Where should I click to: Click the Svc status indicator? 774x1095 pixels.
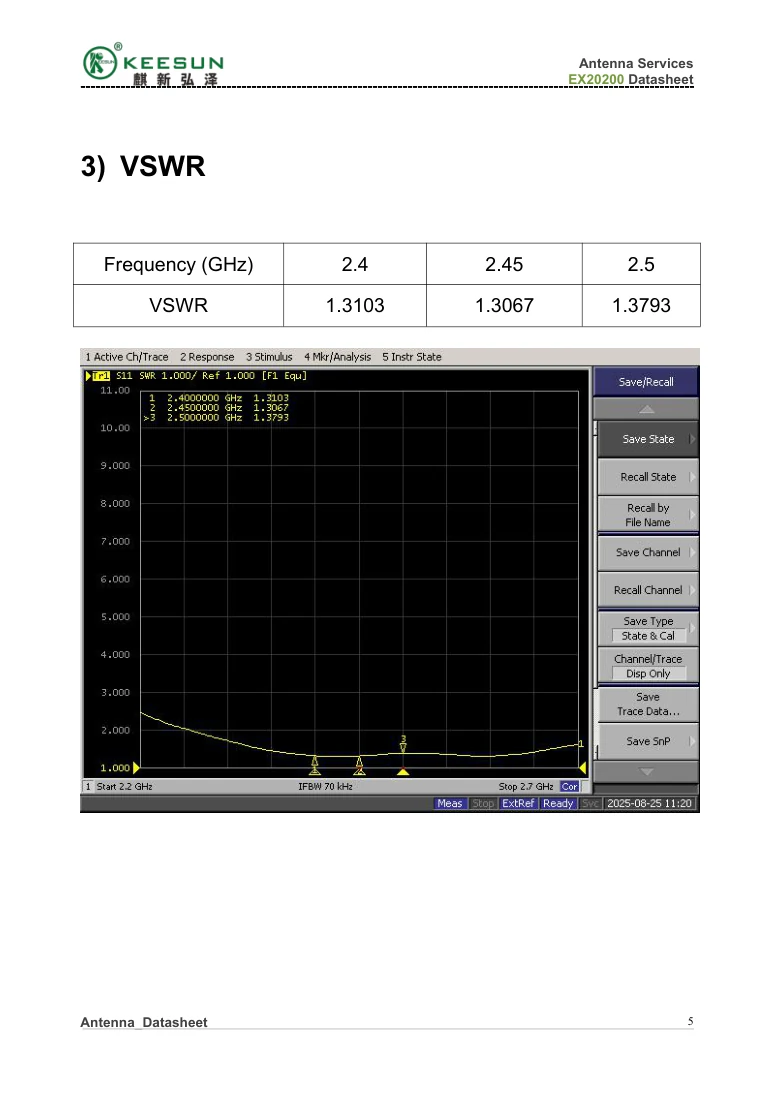point(590,803)
